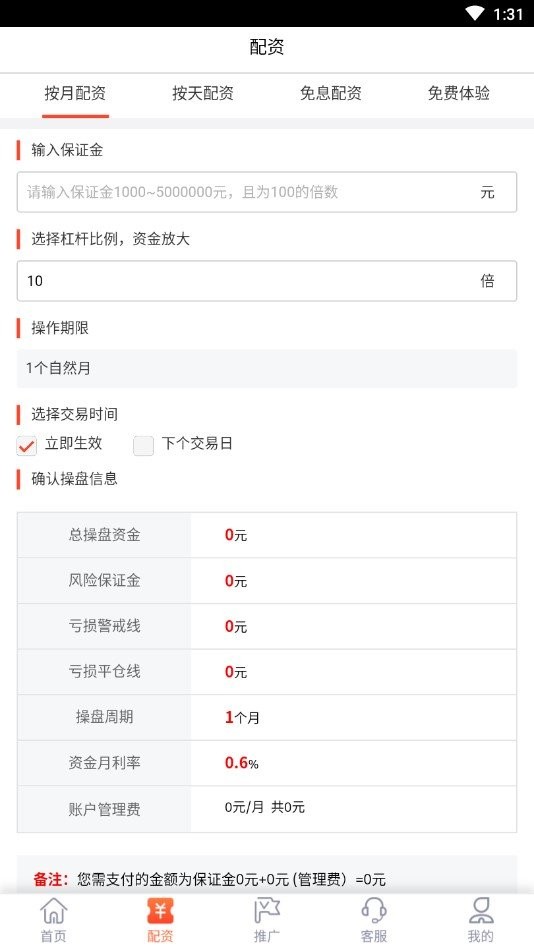Tap the 资金月利率 0.6% row
The image size is (534, 949).
pos(267,763)
